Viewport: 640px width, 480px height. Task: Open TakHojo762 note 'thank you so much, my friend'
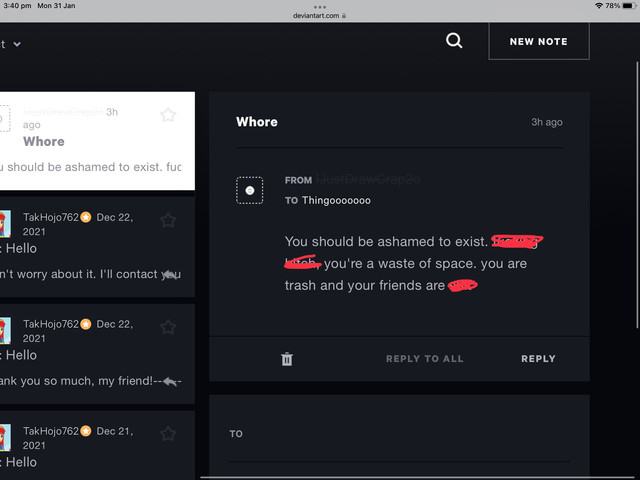pyautogui.click(x=97, y=354)
